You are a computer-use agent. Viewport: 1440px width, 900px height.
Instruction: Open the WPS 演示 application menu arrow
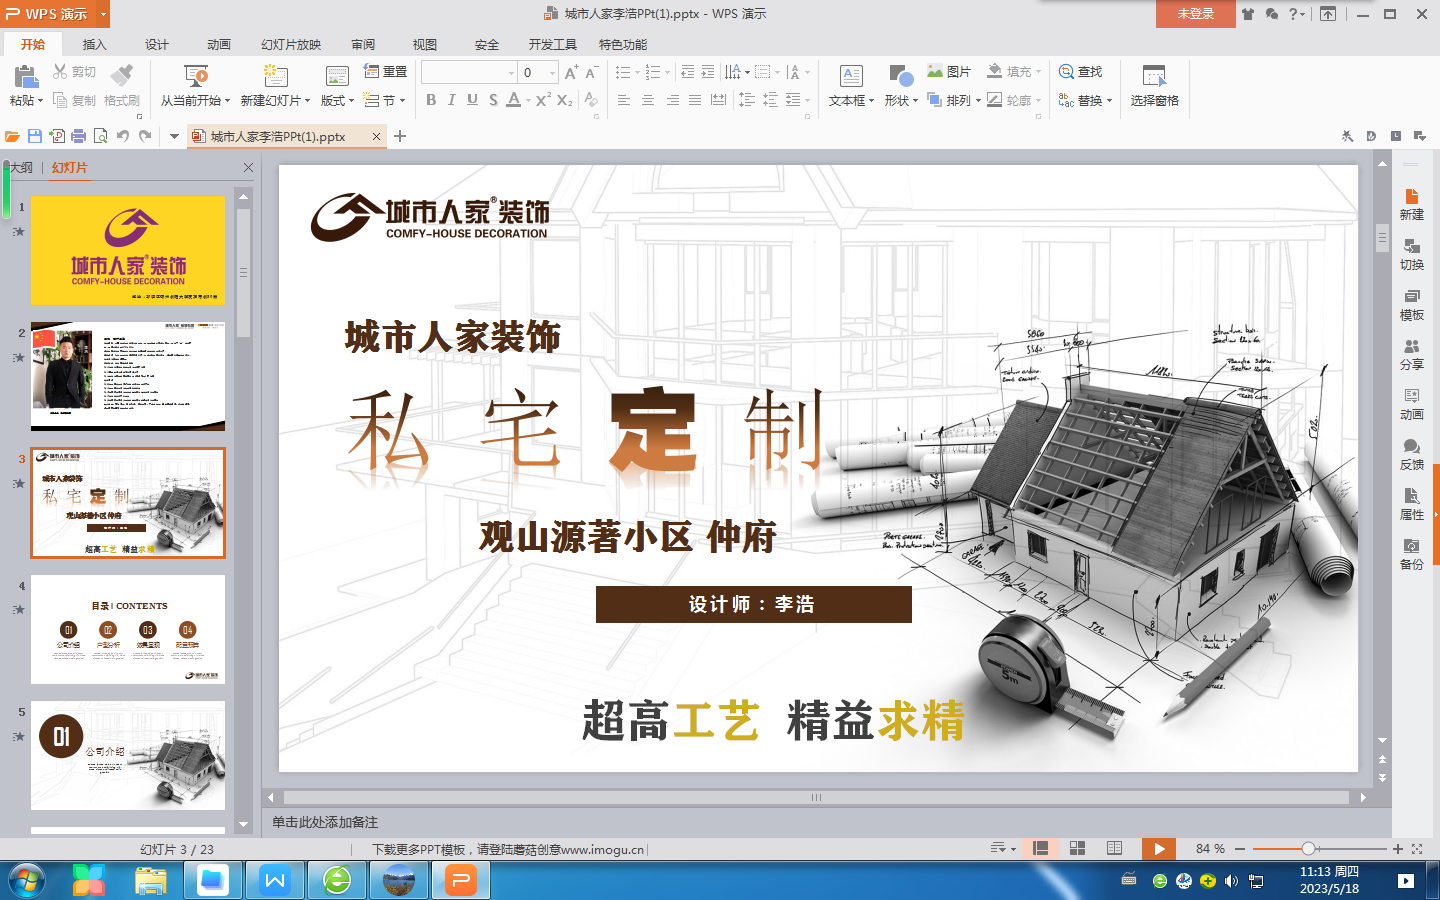tap(103, 14)
